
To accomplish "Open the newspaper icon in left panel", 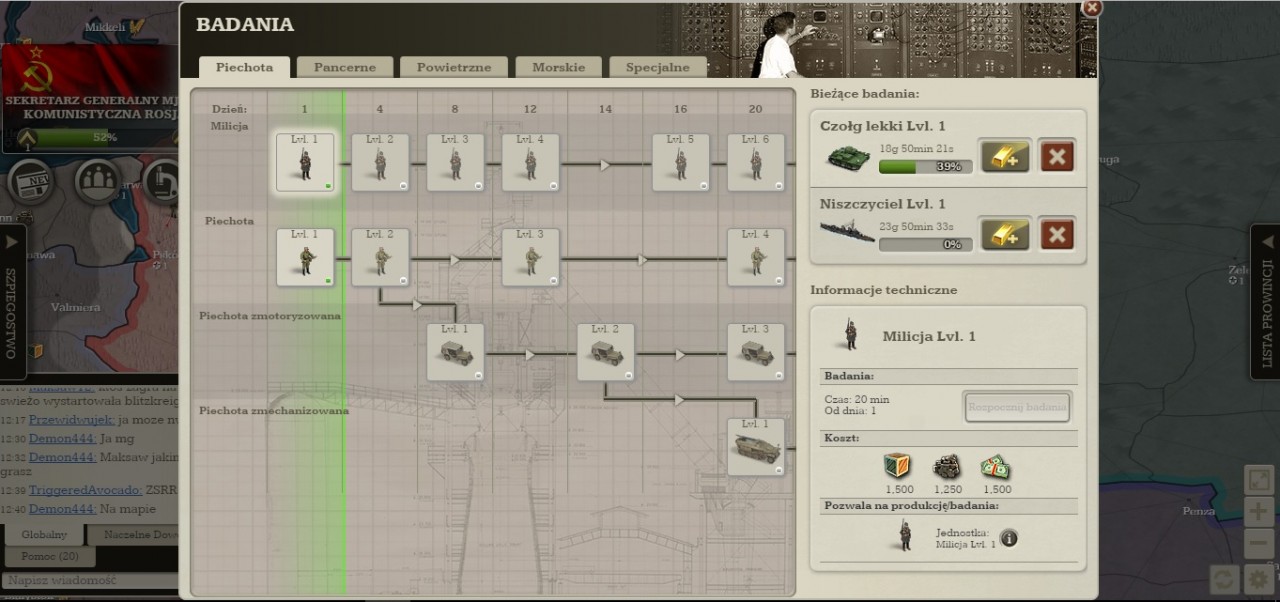I will pos(31,182).
